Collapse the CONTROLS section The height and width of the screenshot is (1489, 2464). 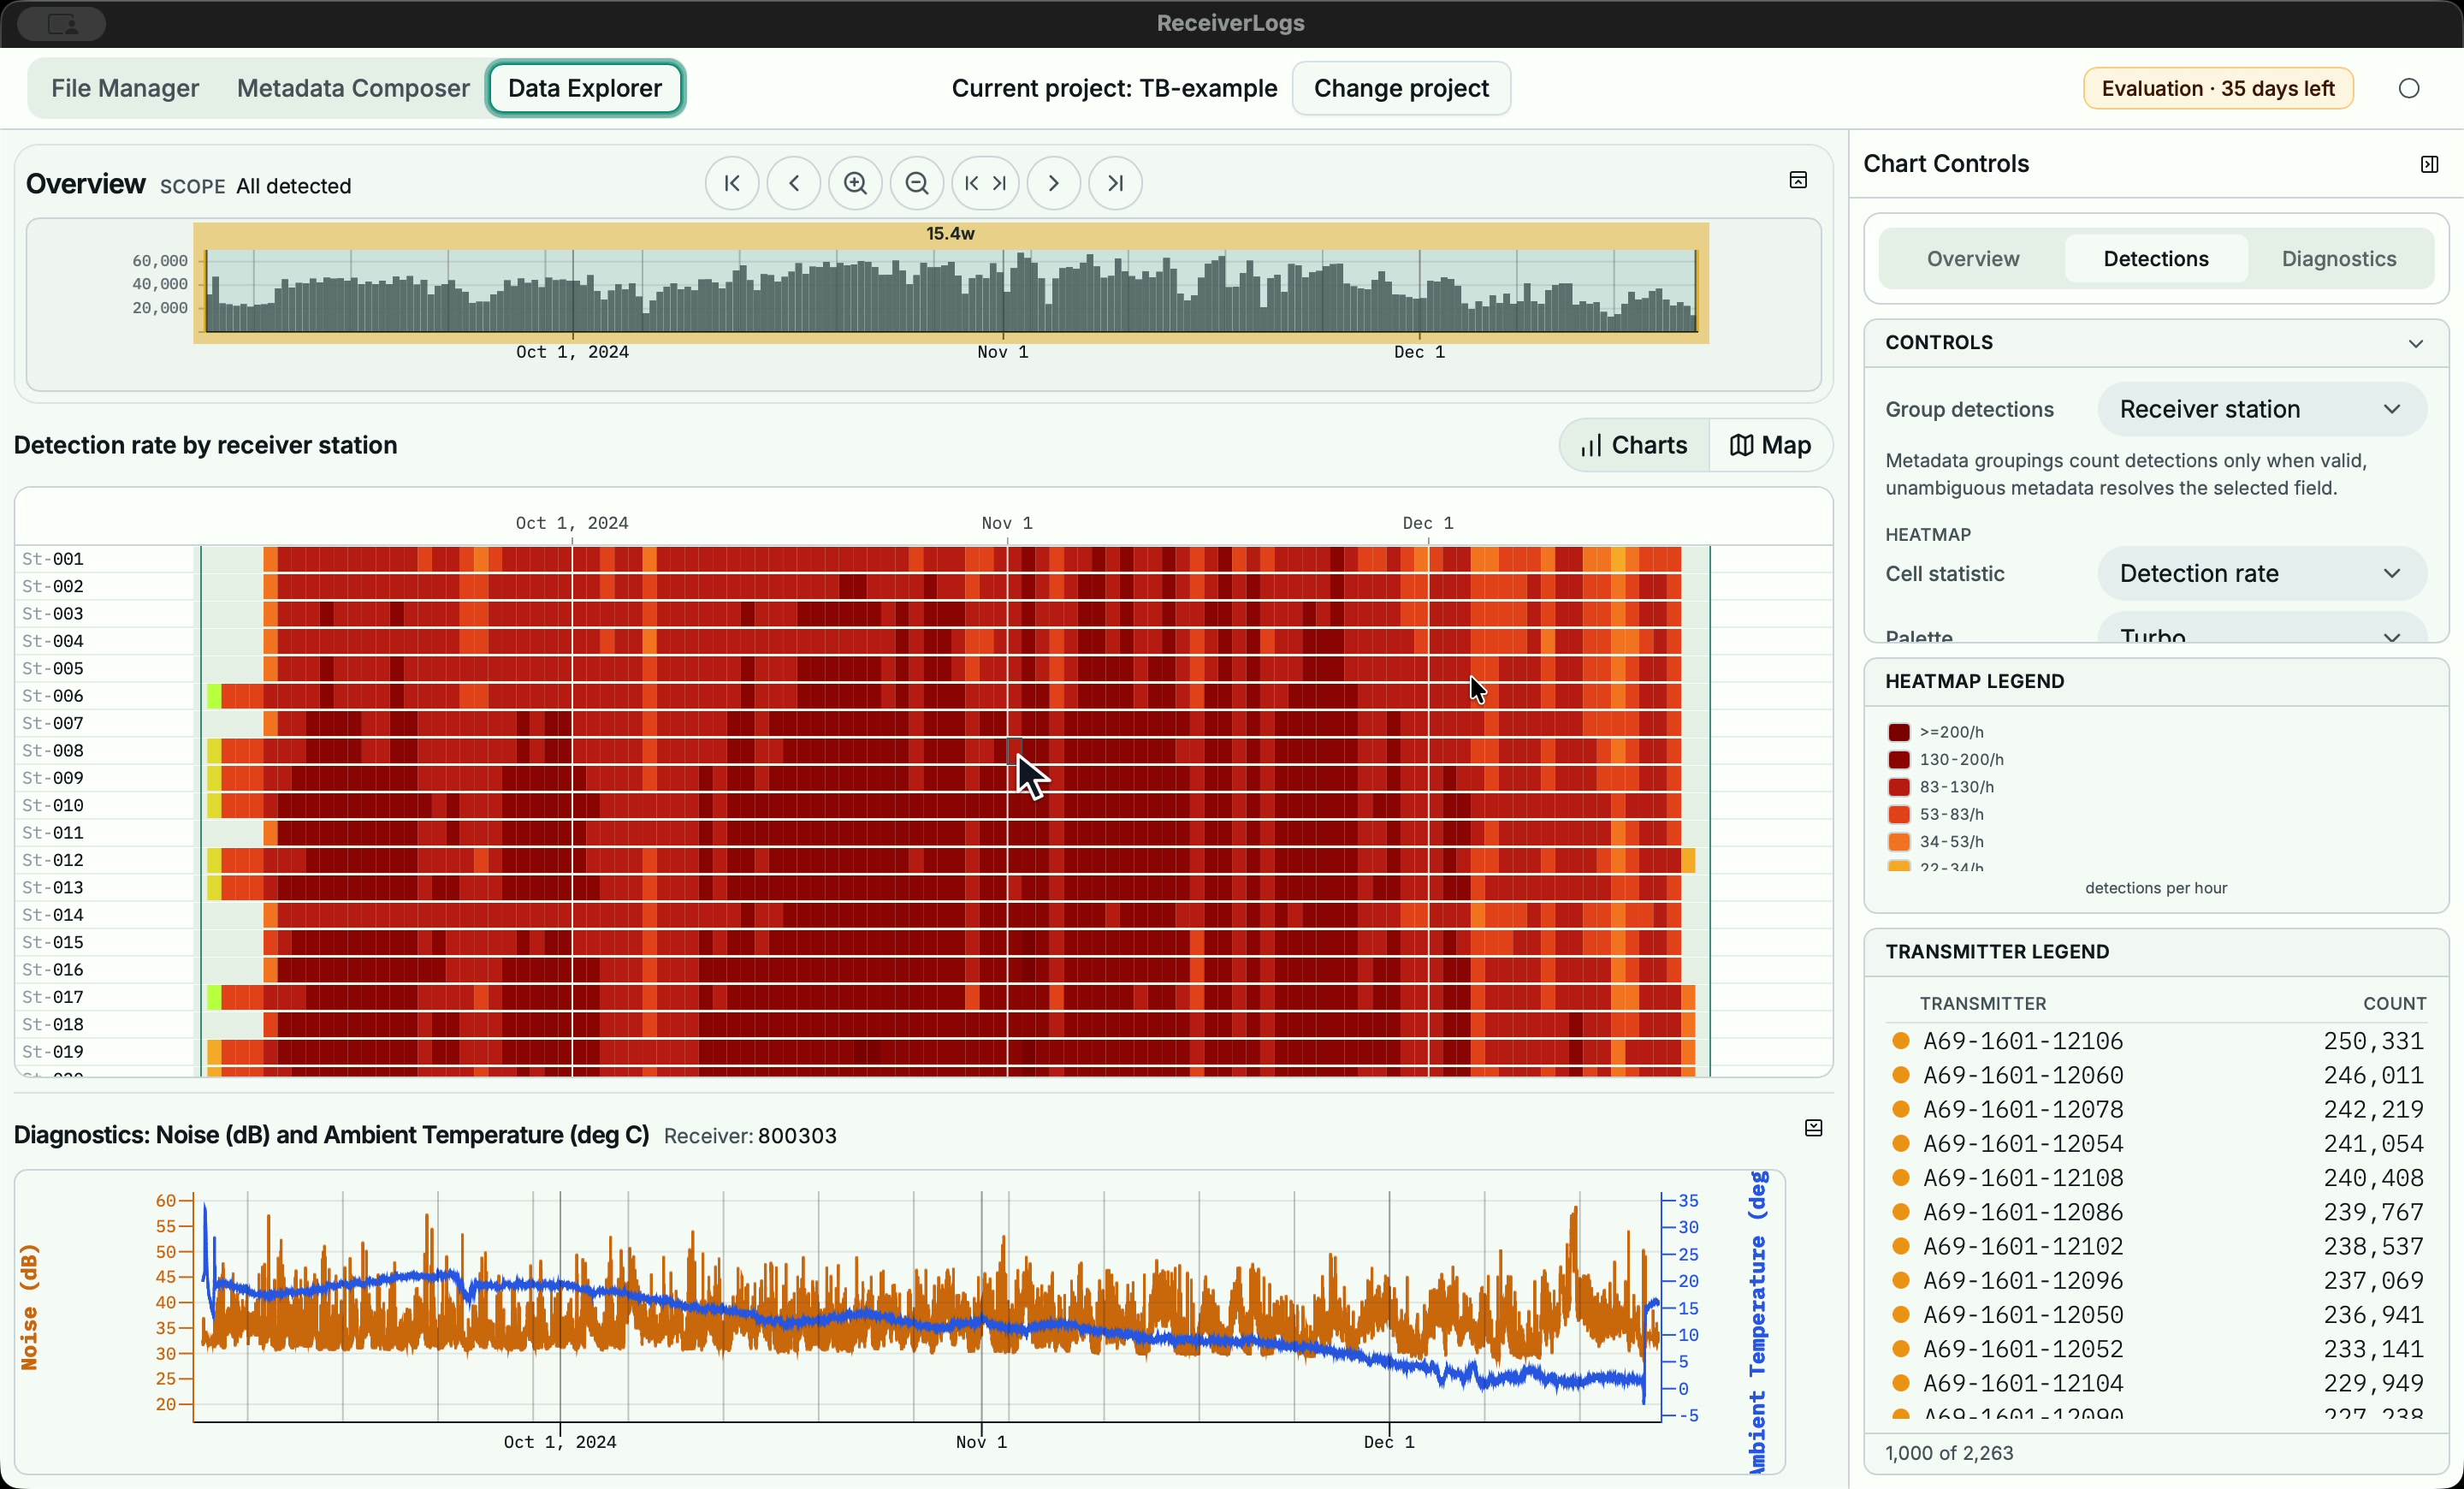(2415, 343)
